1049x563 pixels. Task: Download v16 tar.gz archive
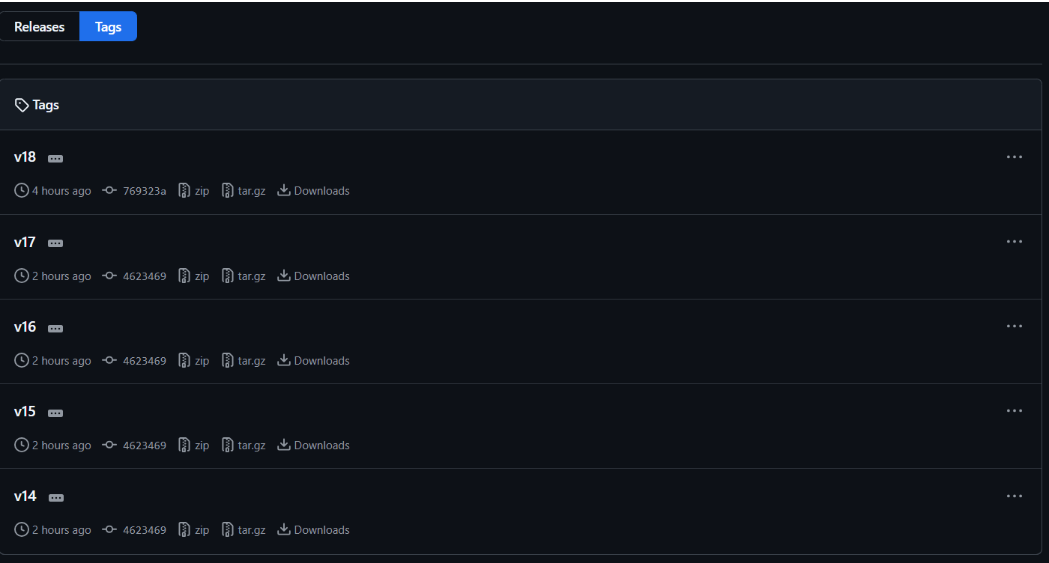tap(252, 361)
